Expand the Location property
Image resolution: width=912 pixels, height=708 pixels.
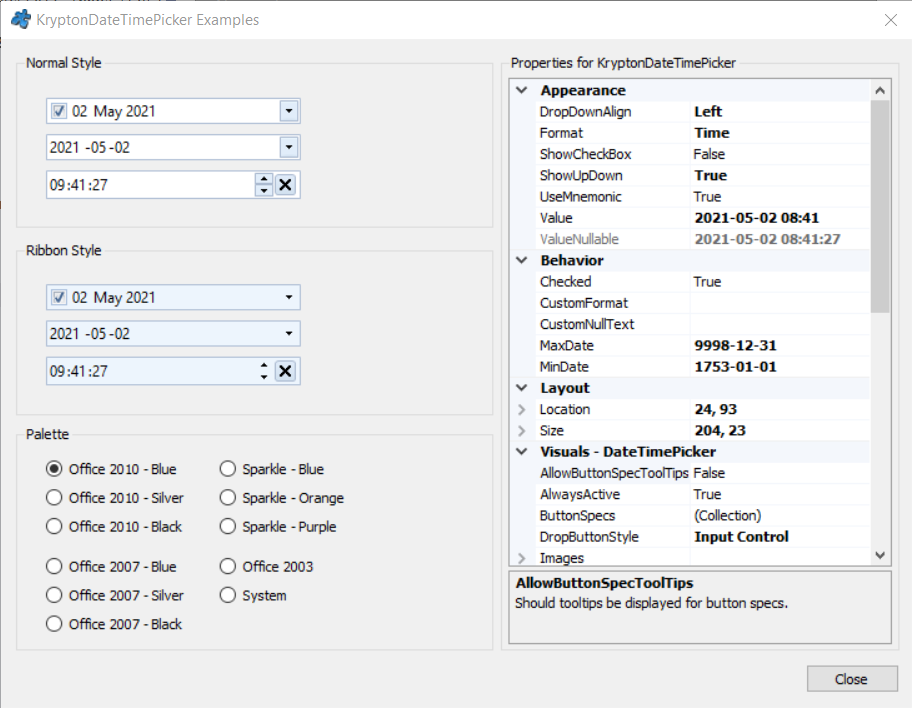522,409
